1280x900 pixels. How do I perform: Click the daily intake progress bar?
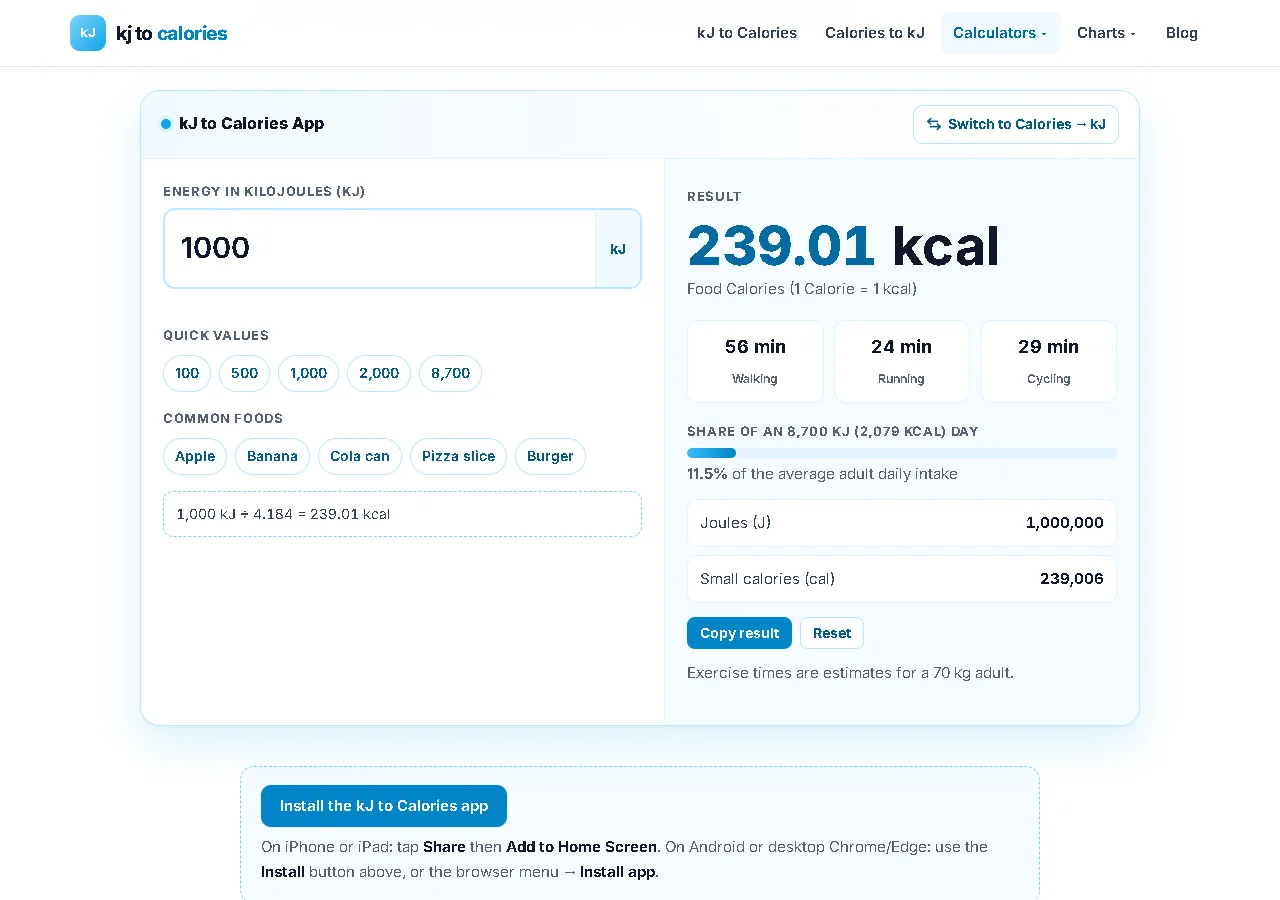[902, 453]
